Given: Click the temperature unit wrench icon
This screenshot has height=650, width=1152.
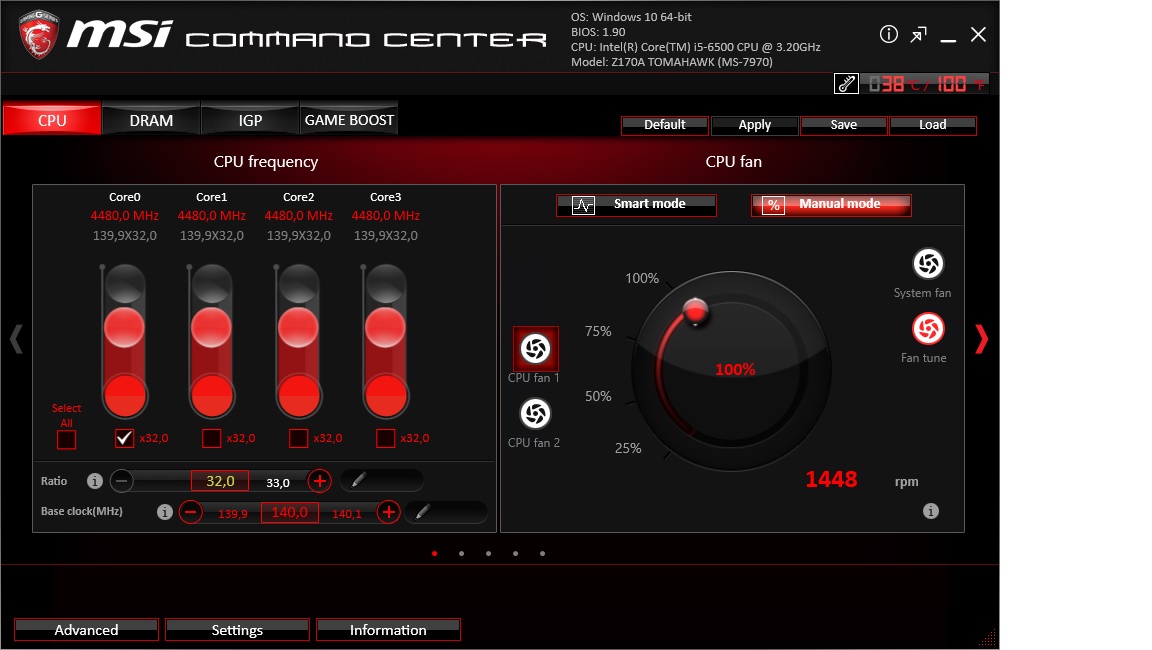Looking at the screenshot, I should point(846,84).
